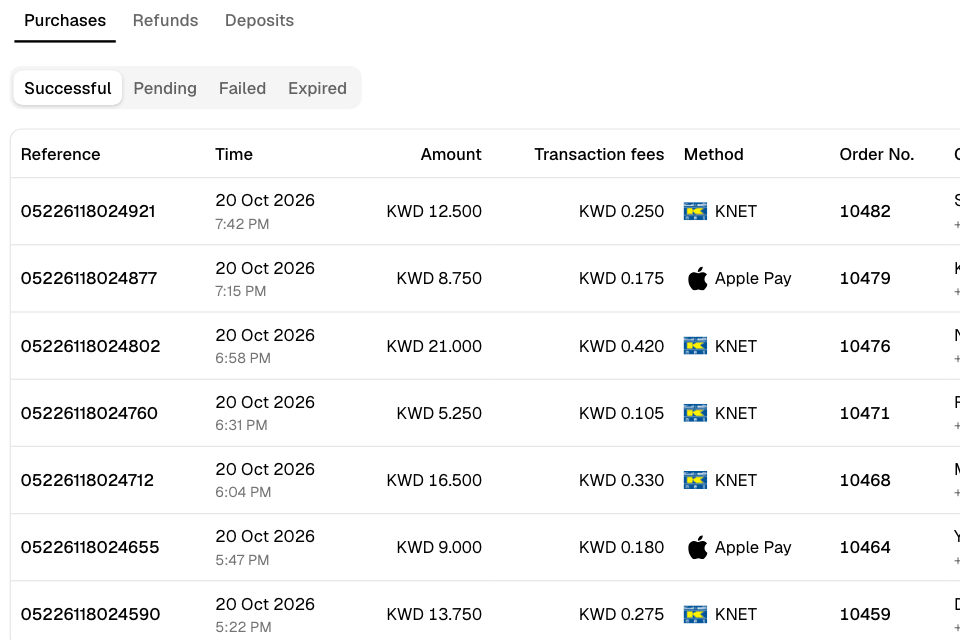Open reference 05226118024921
This screenshot has width=960, height=640.
click(x=88, y=211)
